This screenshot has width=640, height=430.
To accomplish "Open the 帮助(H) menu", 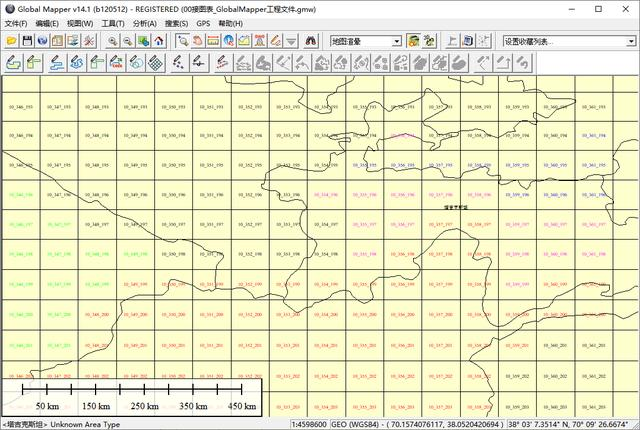I will click(230, 23).
